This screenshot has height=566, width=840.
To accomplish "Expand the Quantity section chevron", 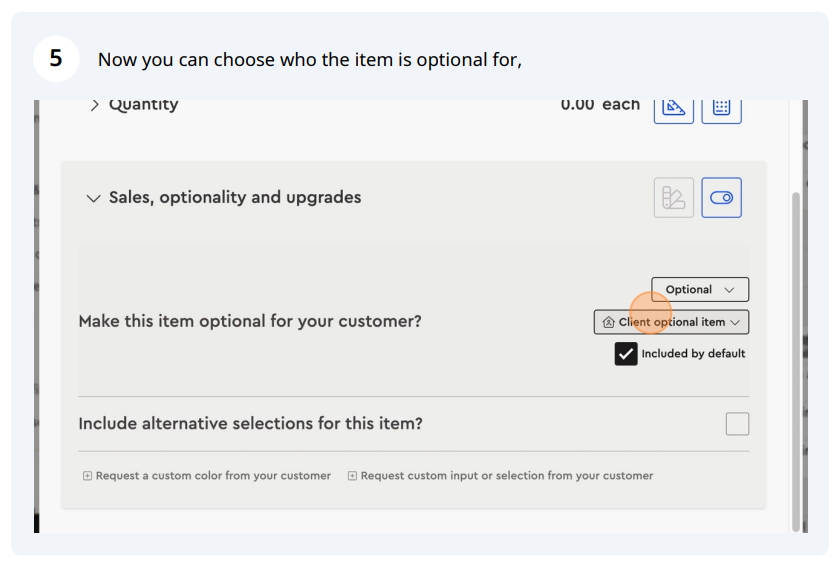I will click(x=94, y=105).
